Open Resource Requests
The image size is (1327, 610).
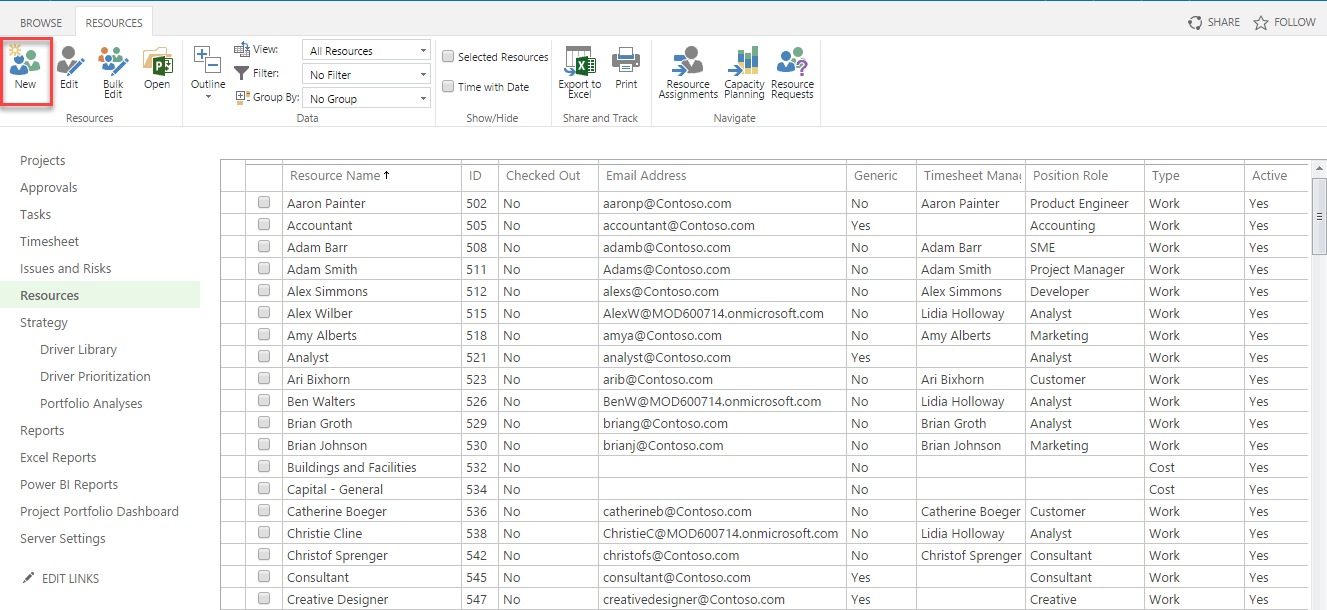(792, 74)
